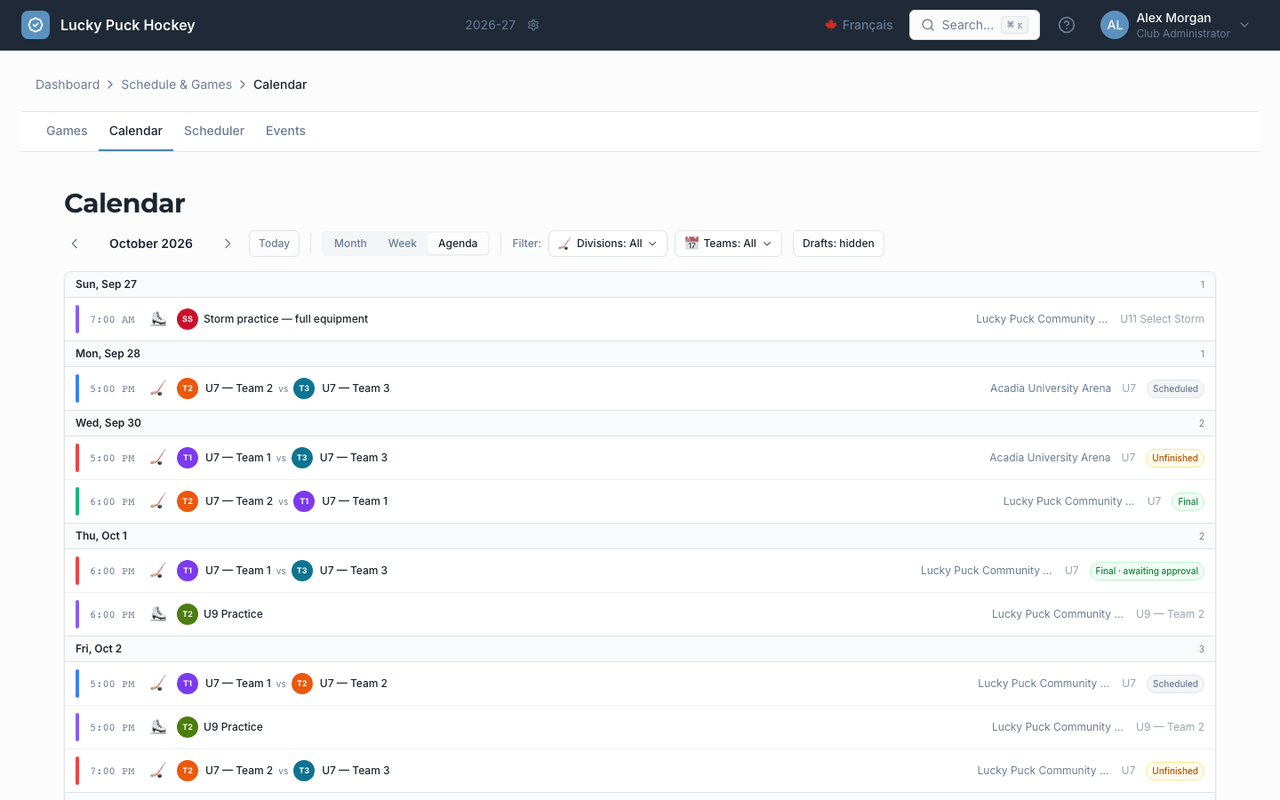Click the Final · awaiting approval status badge
The image size is (1280, 800).
tap(1147, 571)
